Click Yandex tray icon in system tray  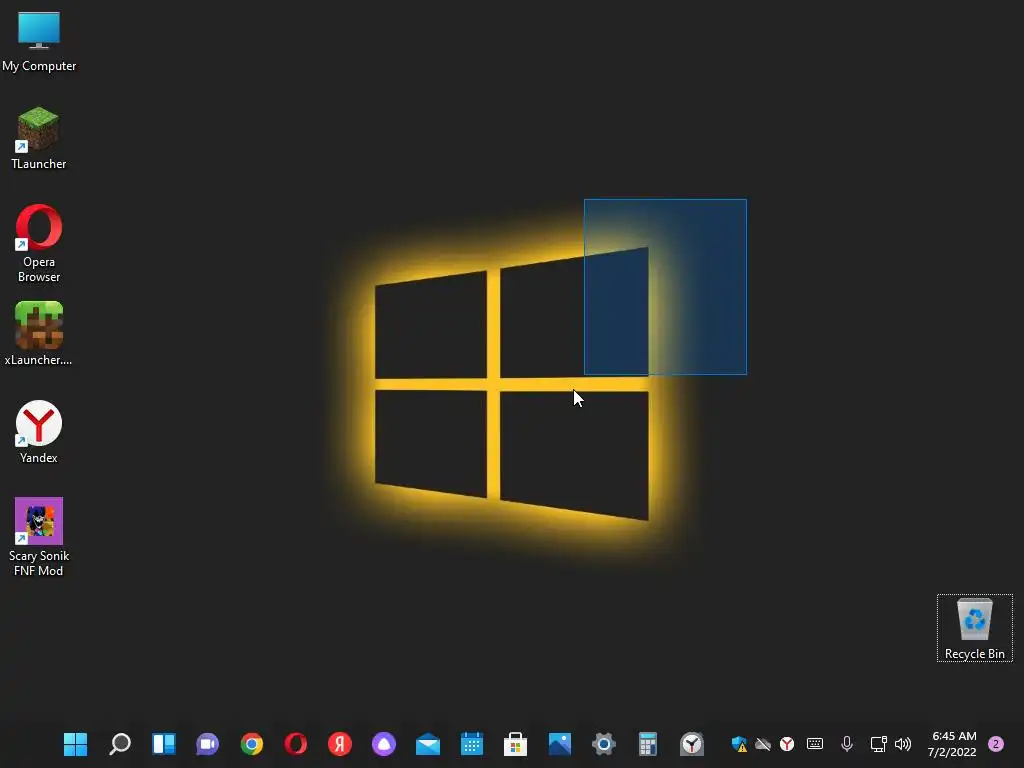tap(787, 744)
